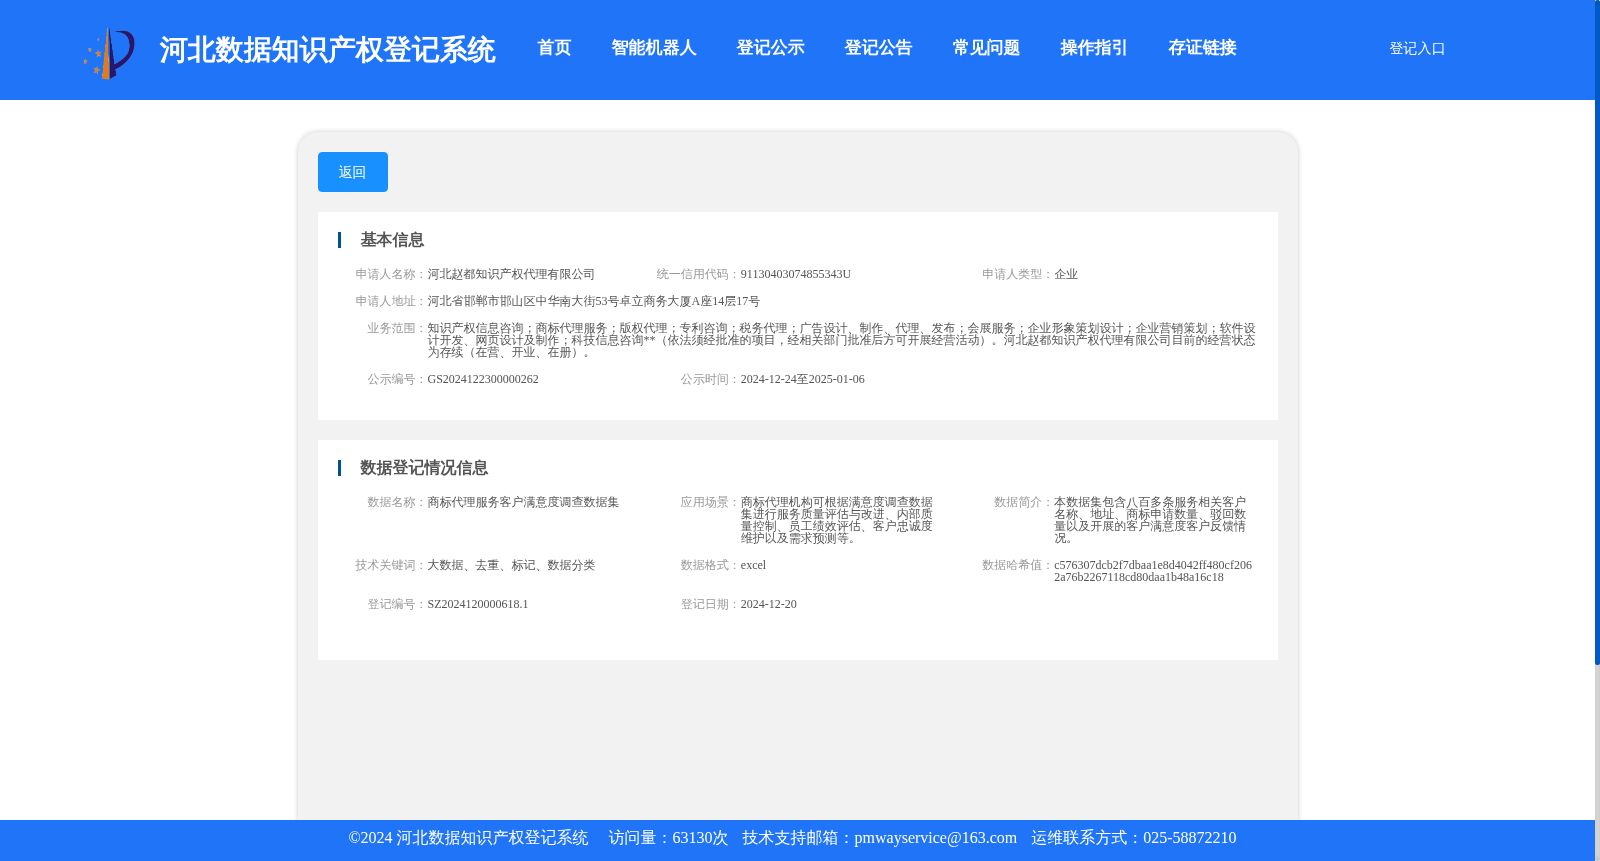The height and width of the screenshot is (861, 1600).
Task: Click the 数据登记情况信息 section heading
Action: tap(424, 468)
